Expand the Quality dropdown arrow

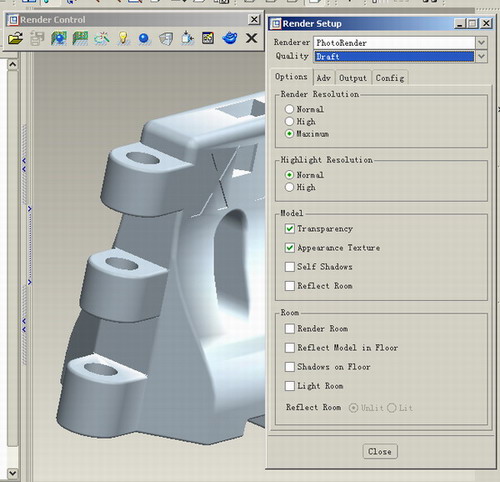[x=481, y=56]
